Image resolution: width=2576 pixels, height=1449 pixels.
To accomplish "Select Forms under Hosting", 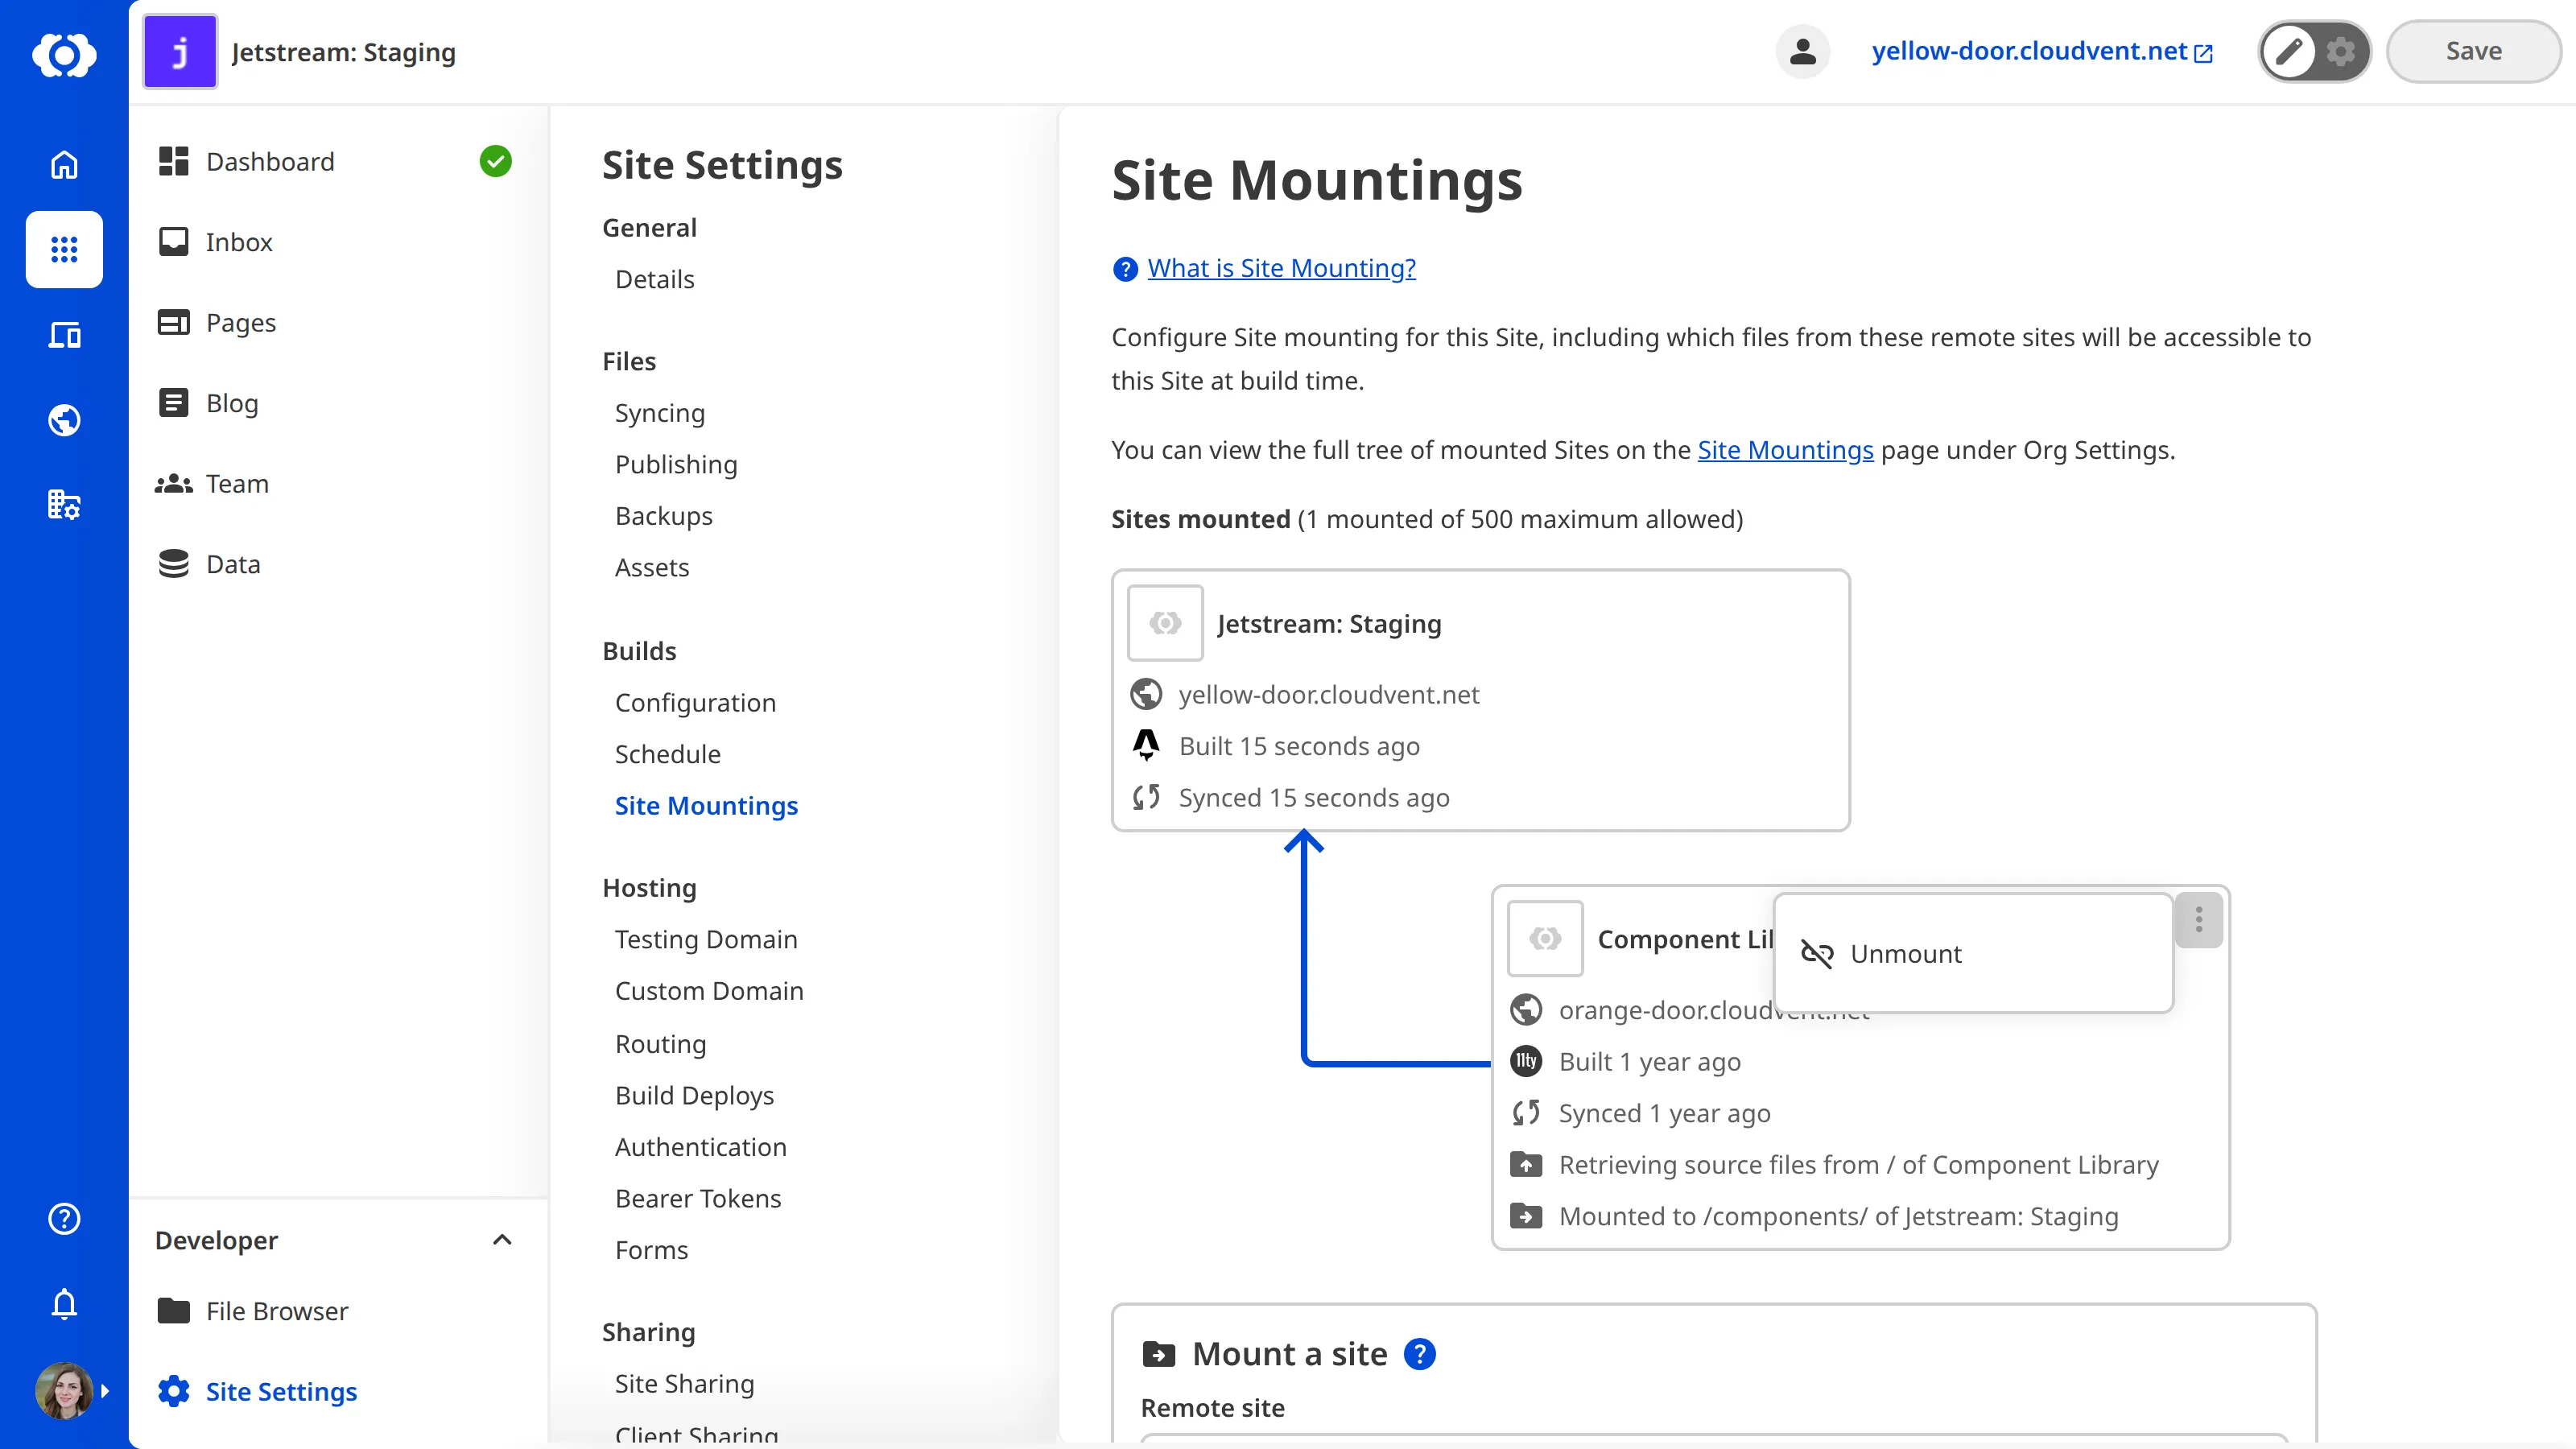I will 651,1250.
